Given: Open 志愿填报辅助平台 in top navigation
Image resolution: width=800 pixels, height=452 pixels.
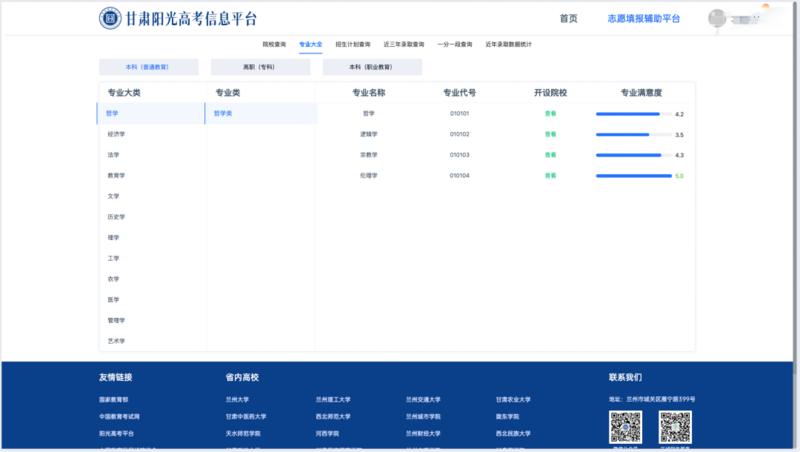Looking at the screenshot, I should point(643,18).
